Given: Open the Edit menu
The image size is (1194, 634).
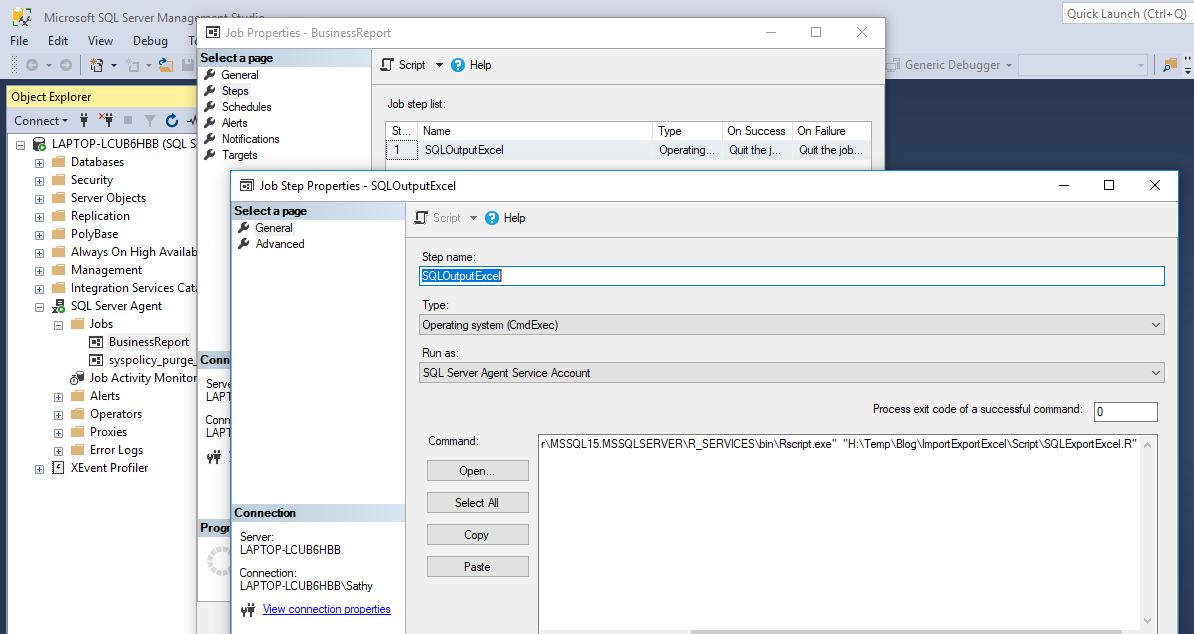Looking at the screenshot, I should tap(58, 40).
